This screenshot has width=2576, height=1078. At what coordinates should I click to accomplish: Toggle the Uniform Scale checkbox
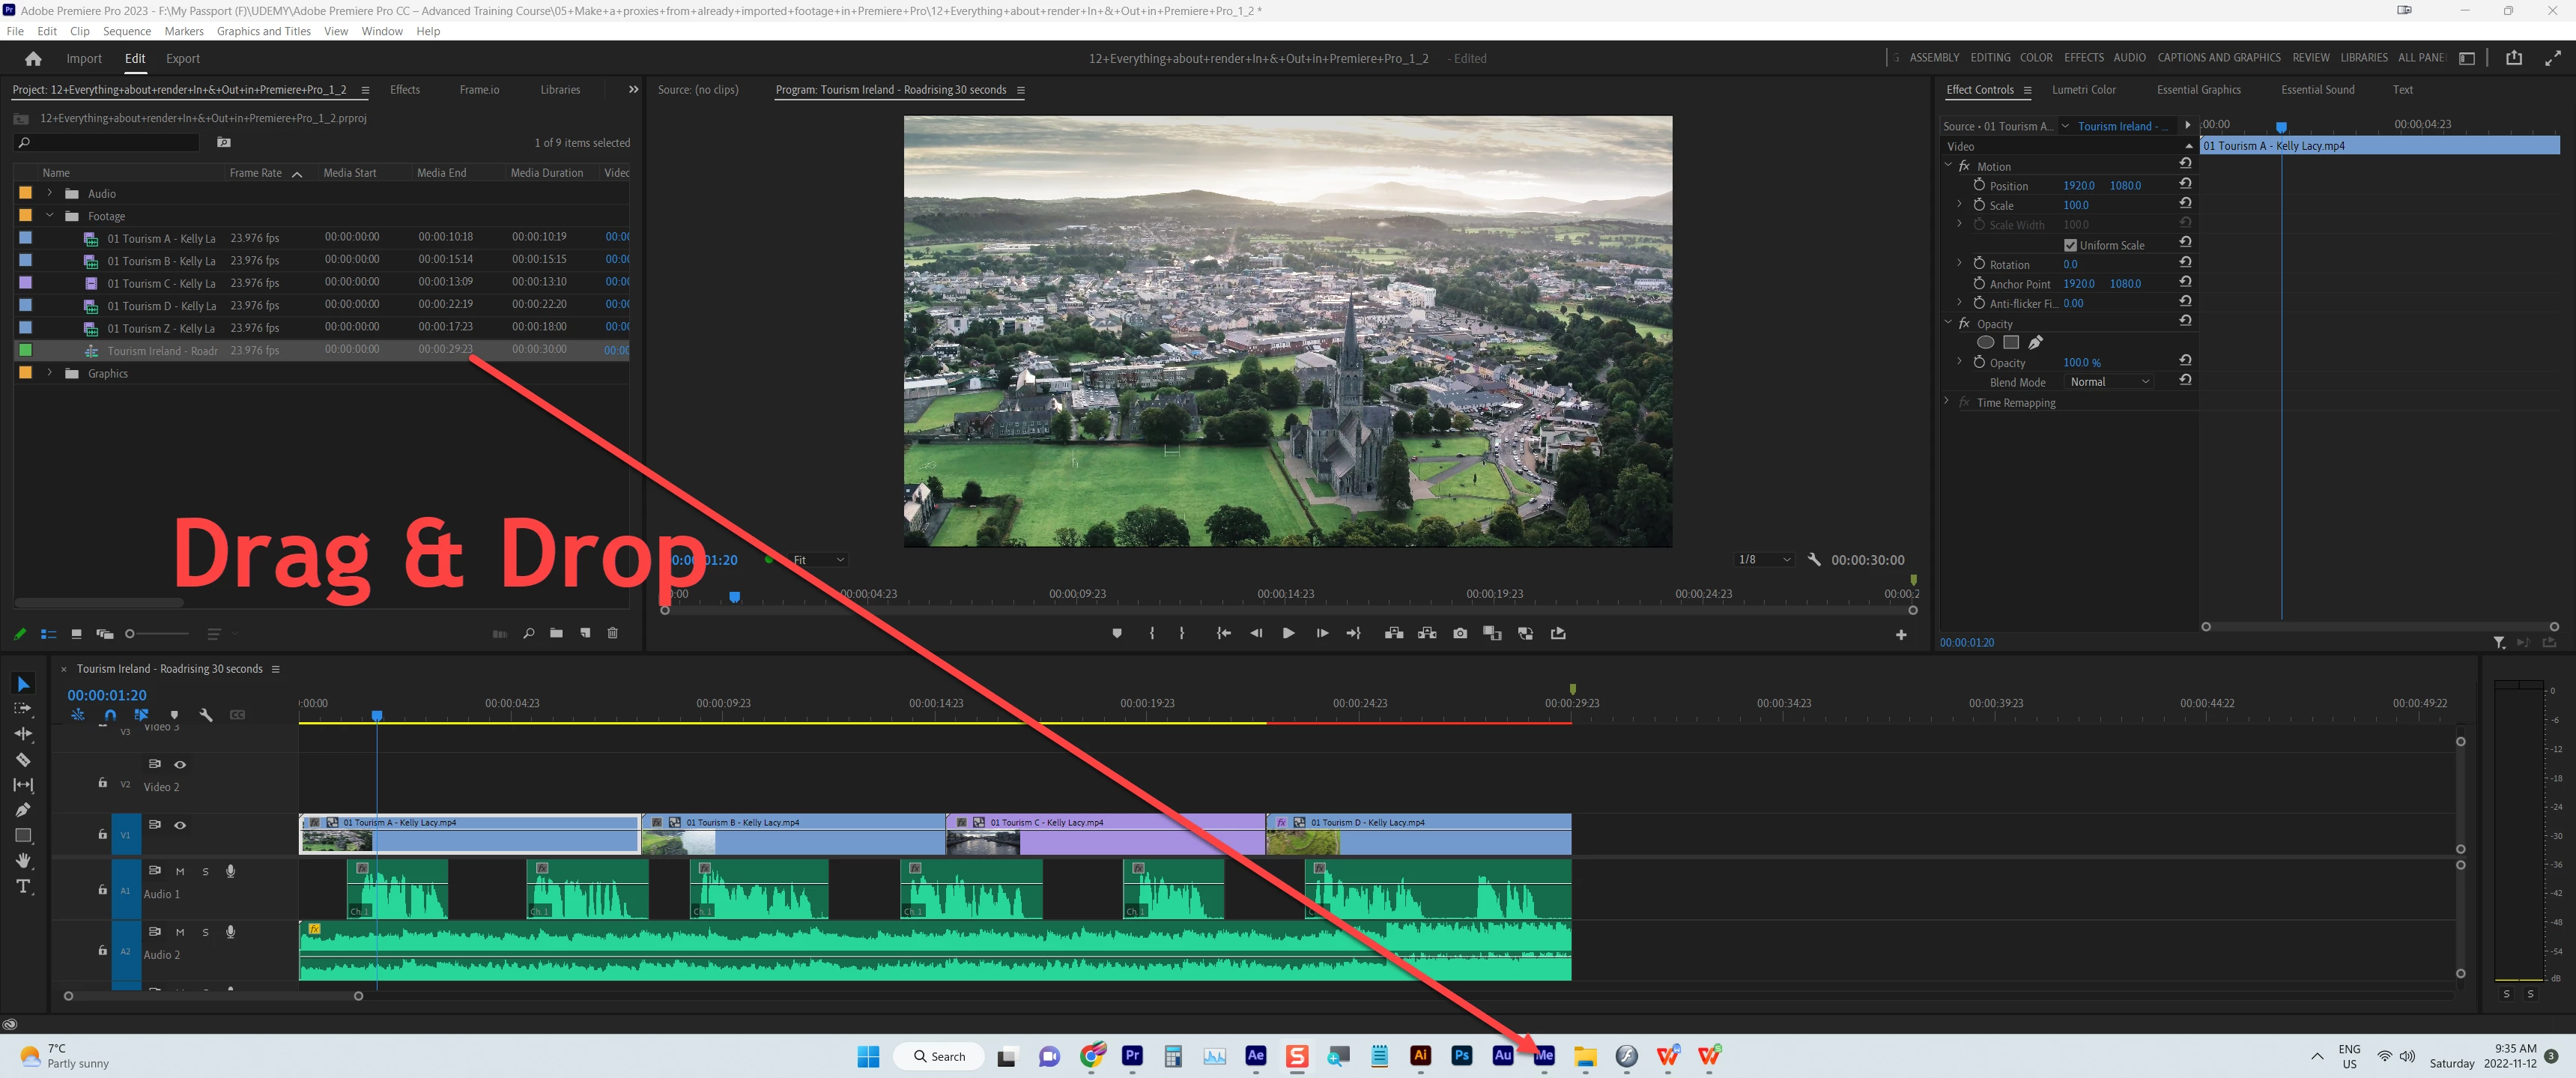(2070, 245)
